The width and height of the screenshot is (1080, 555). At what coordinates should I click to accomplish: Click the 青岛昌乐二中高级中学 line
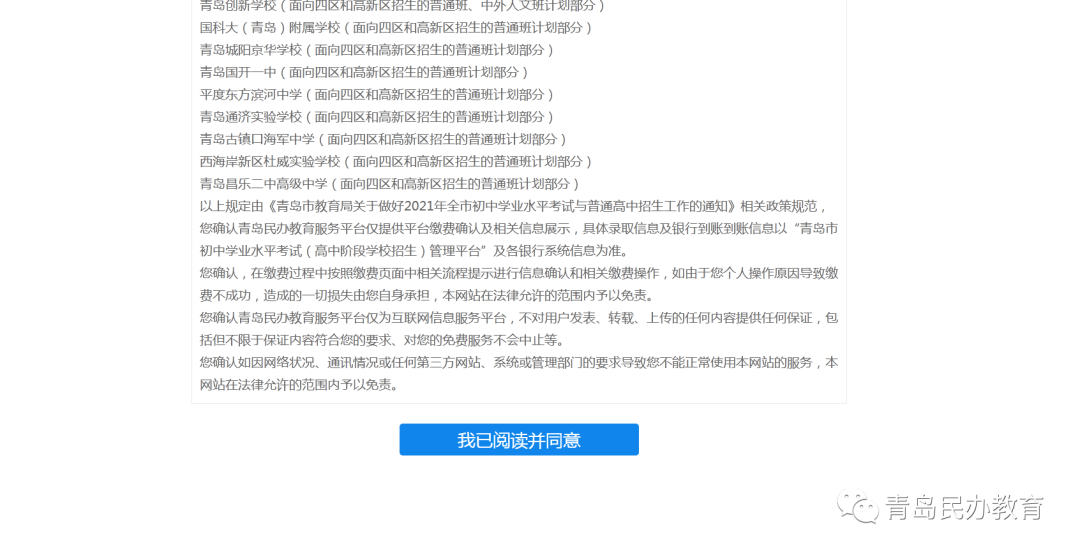[x=390, y=184]
